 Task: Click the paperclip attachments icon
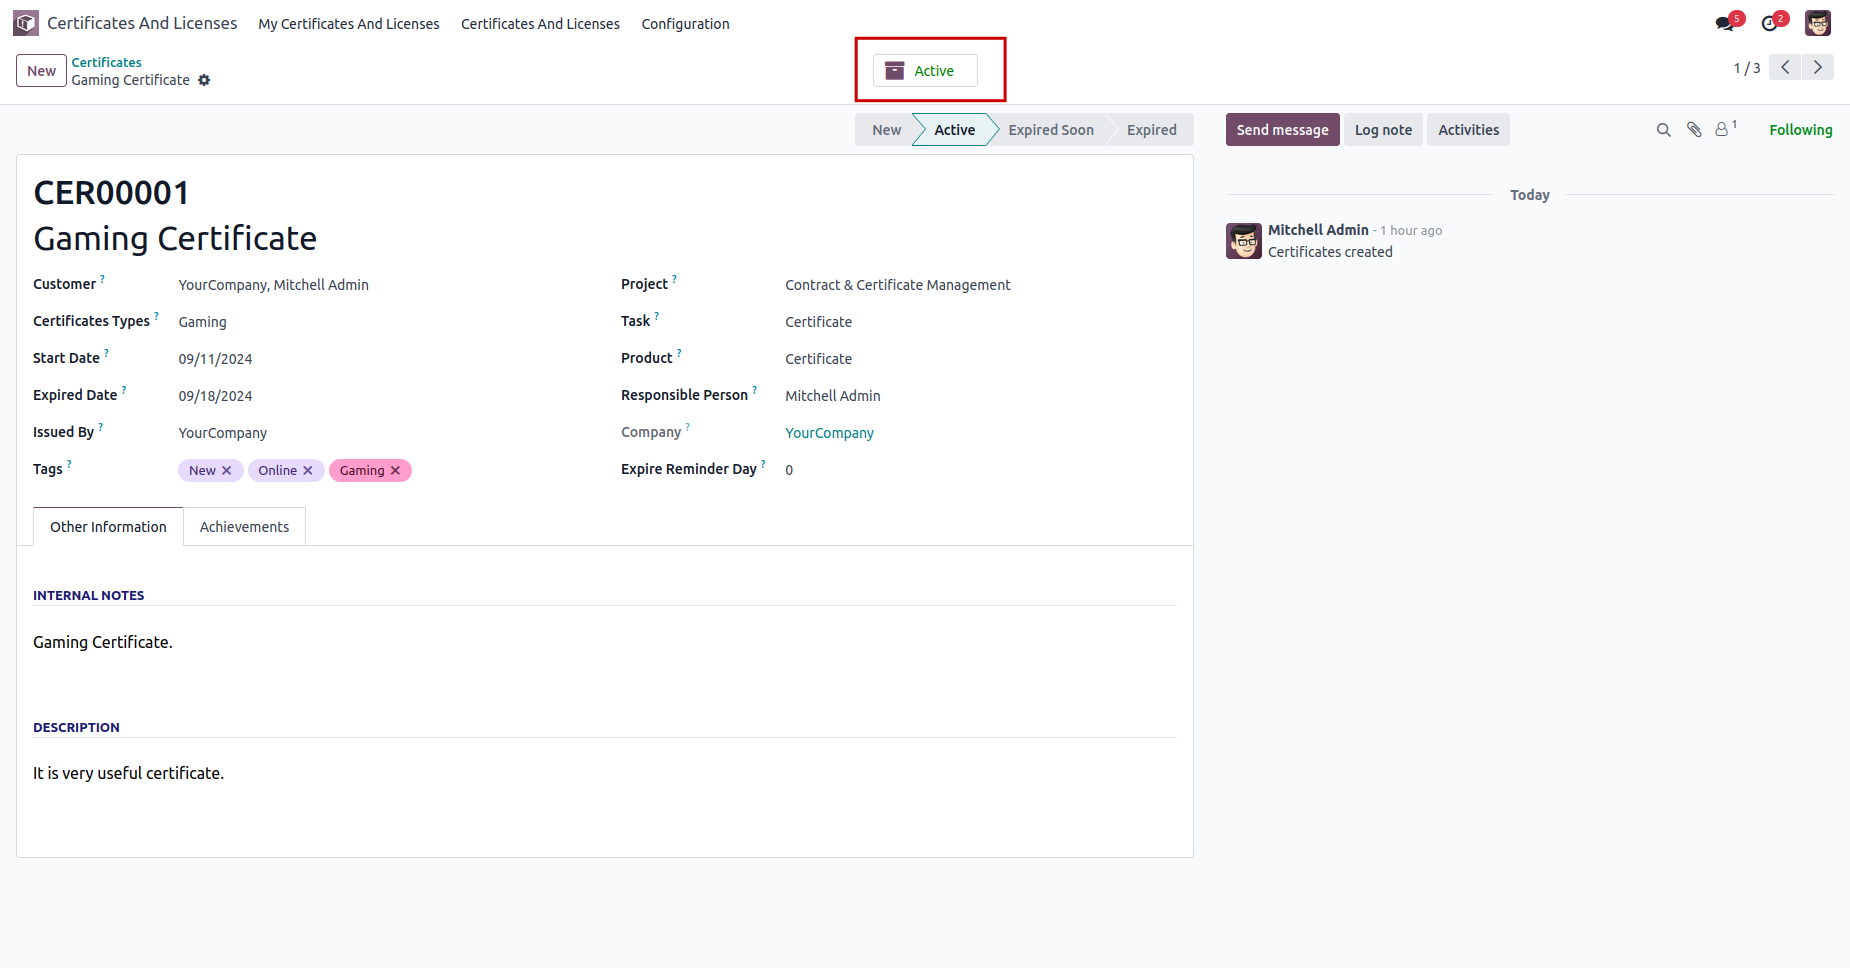coord(1694,130)
